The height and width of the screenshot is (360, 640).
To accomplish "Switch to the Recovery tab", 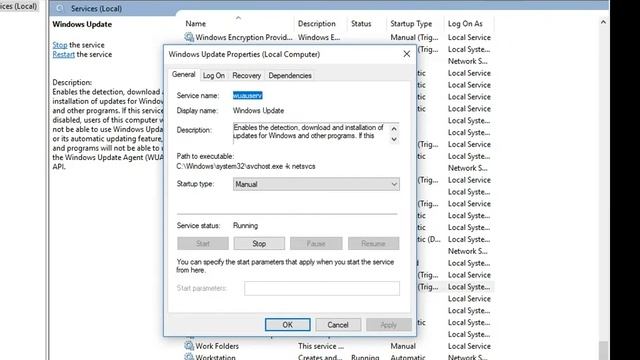I will (x=247, y=76).
